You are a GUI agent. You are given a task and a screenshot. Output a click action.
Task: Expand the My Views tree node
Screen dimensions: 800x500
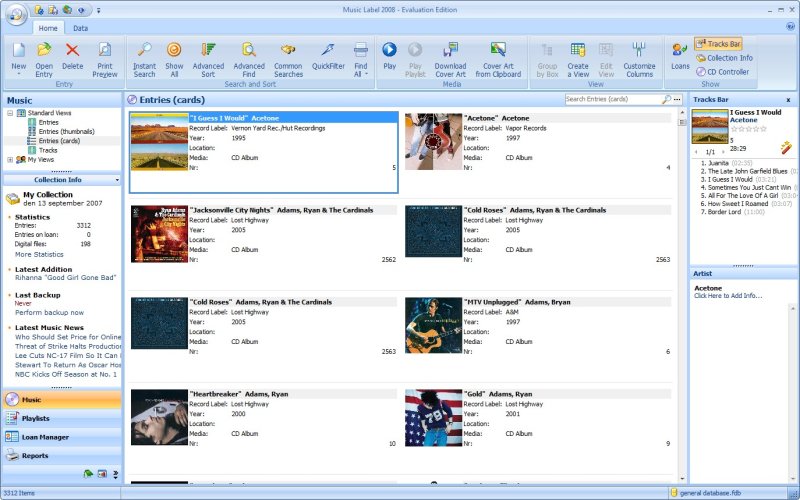coord(10,159)
